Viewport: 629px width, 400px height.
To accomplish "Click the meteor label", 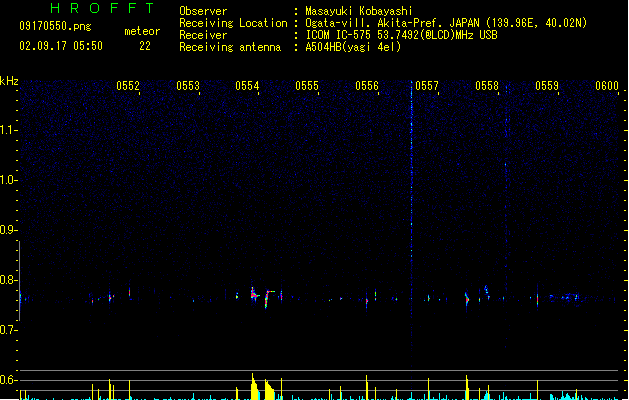I will (x=142, y=31).
